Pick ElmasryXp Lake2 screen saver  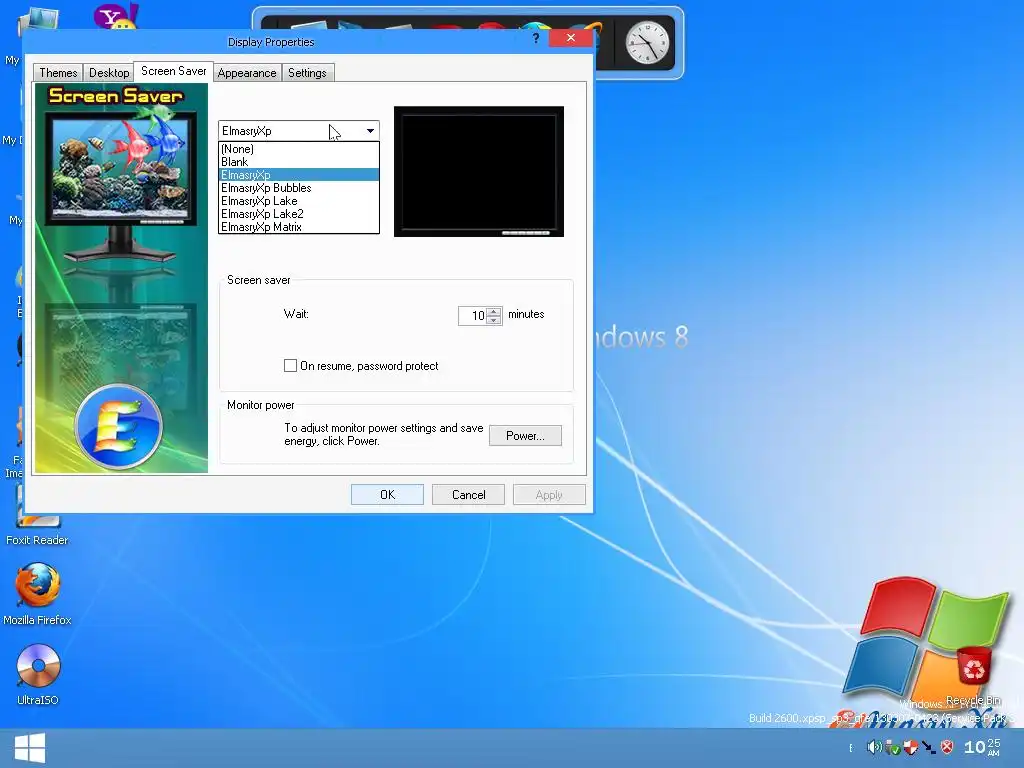point(298,214)
